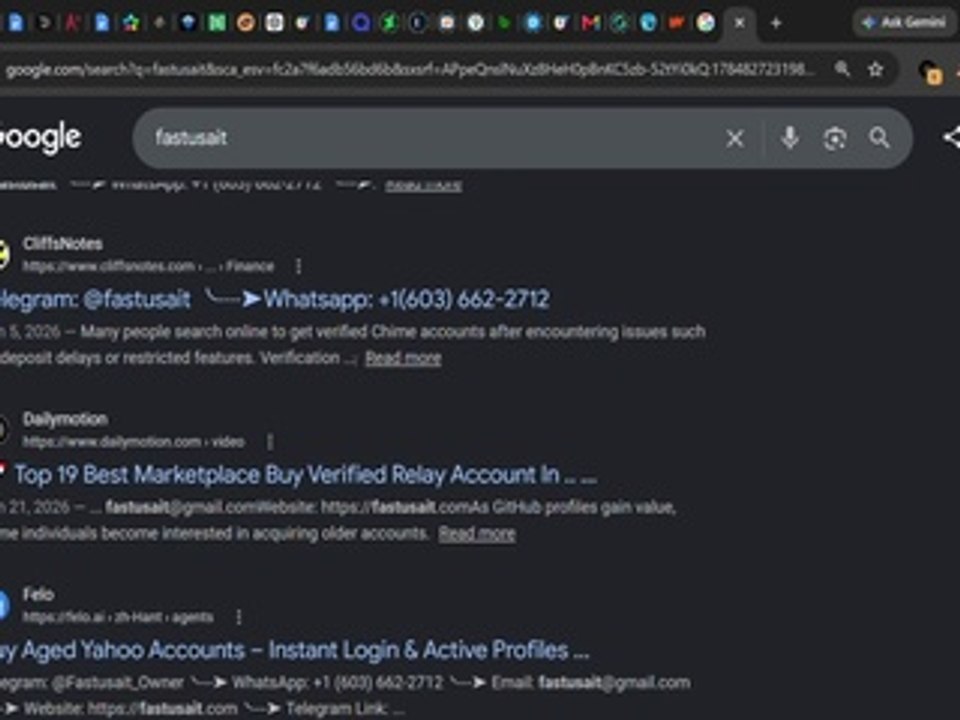Click the Dailymotion site name
This screenshot has height=720, width=960.
click(65, 419)
